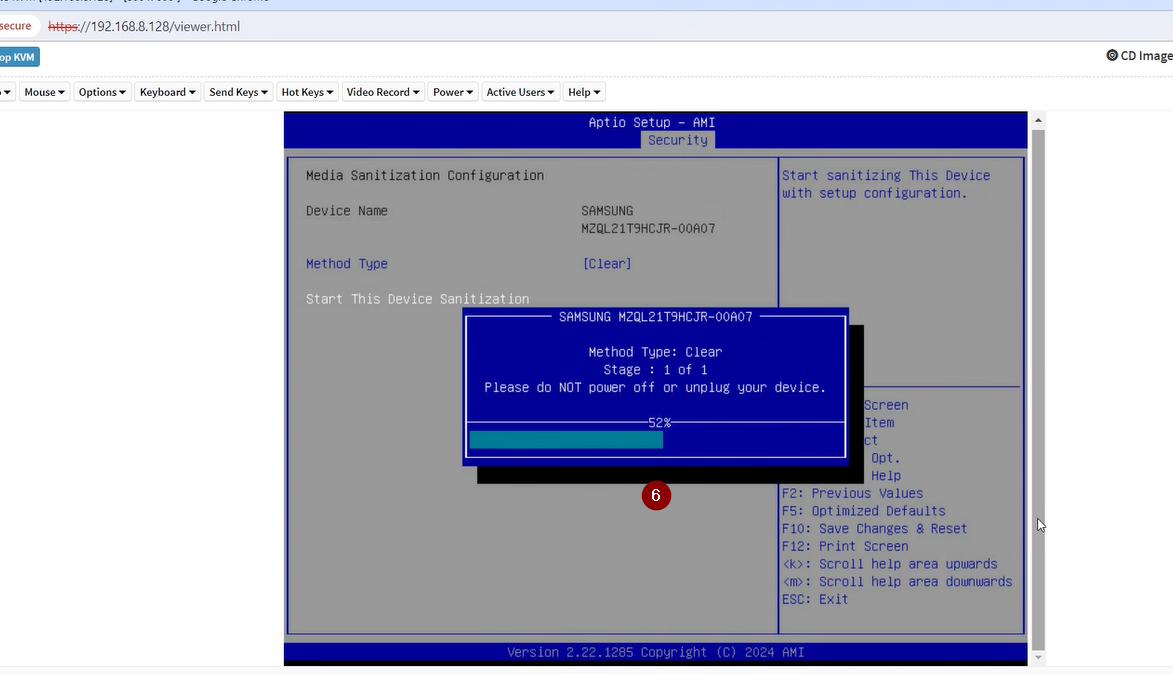Click the ESC: Exit hint
The image size is (1173, 674).
[x=815, y=599]
